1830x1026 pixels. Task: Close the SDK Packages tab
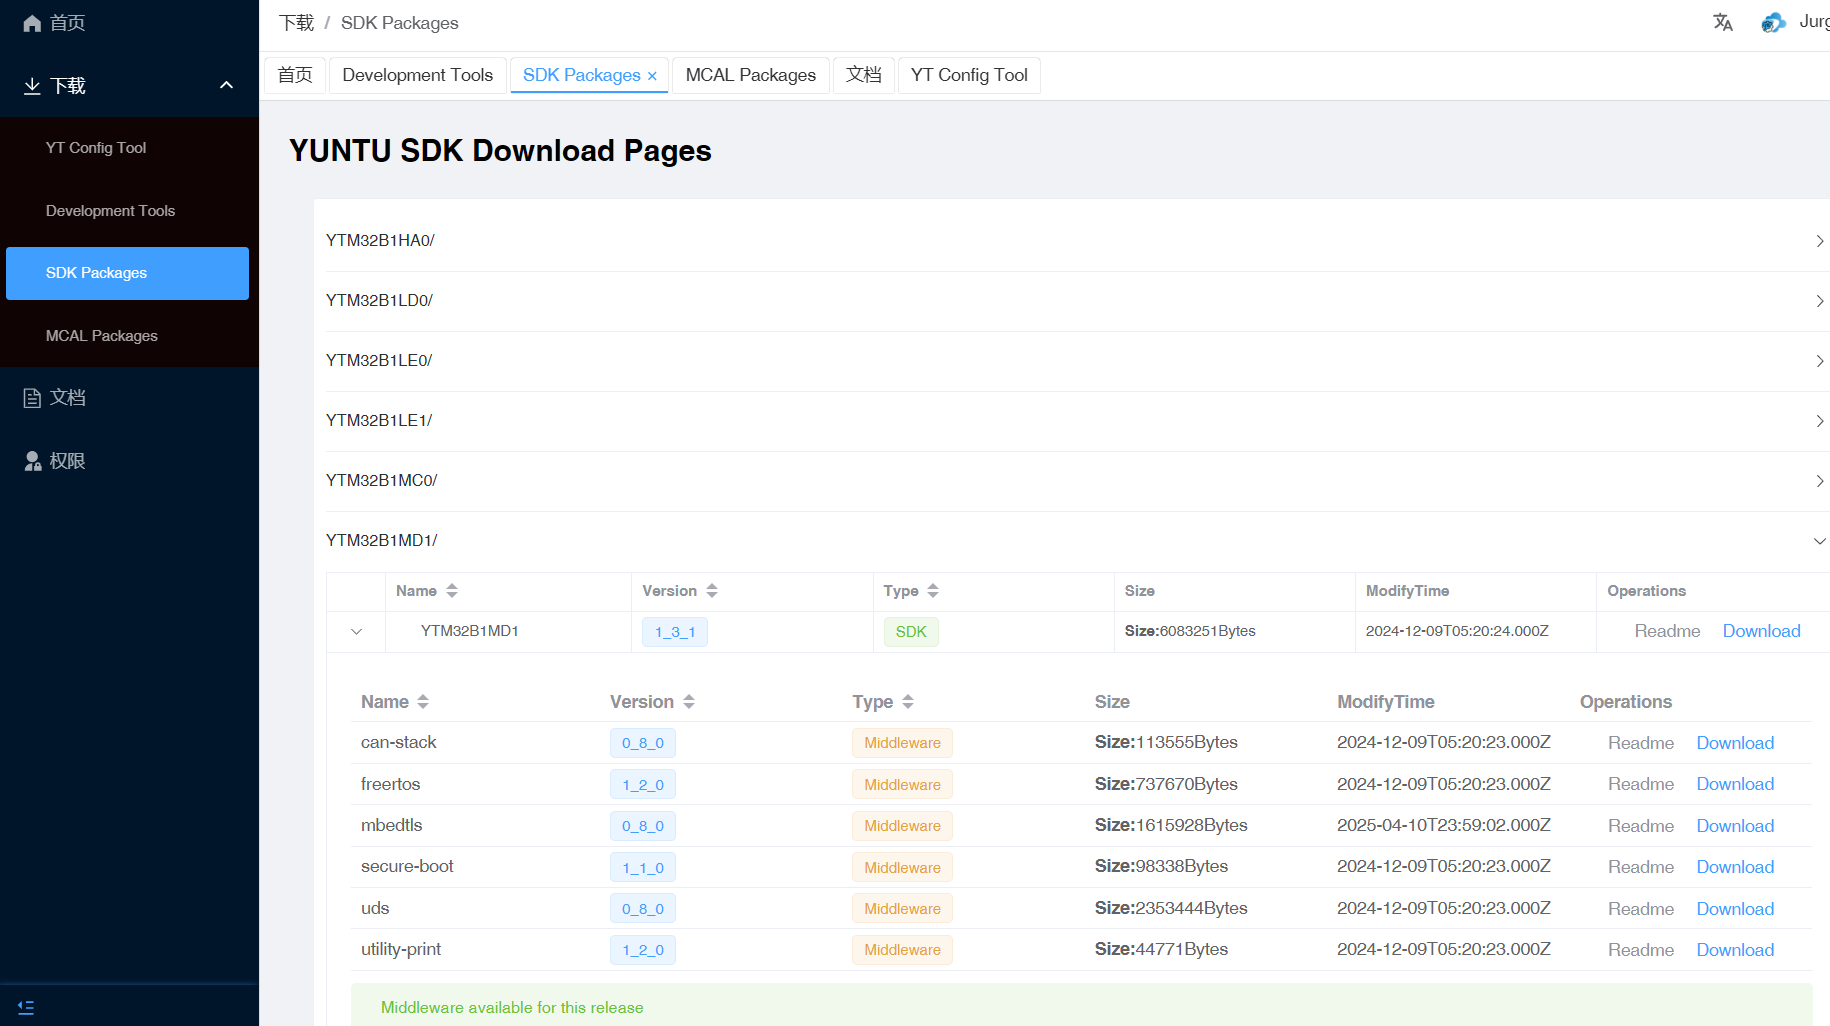click(x=652, y=76)
